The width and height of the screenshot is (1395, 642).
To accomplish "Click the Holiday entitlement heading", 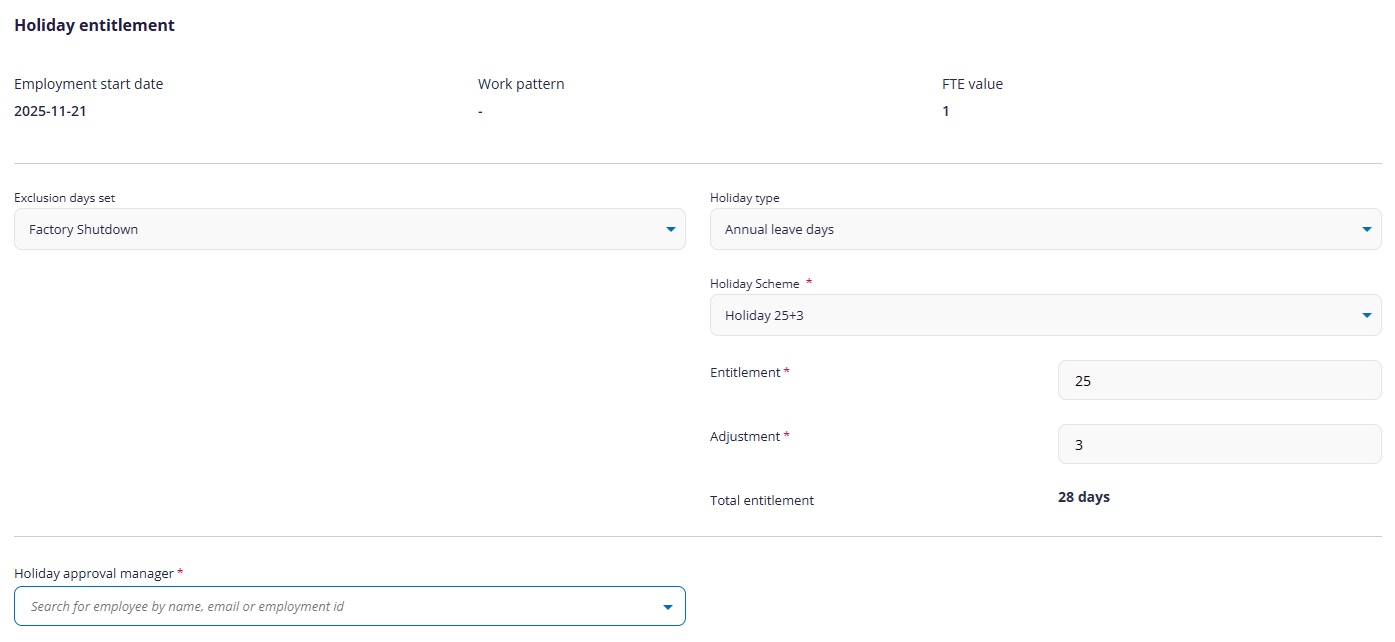I will pos(94,26).
